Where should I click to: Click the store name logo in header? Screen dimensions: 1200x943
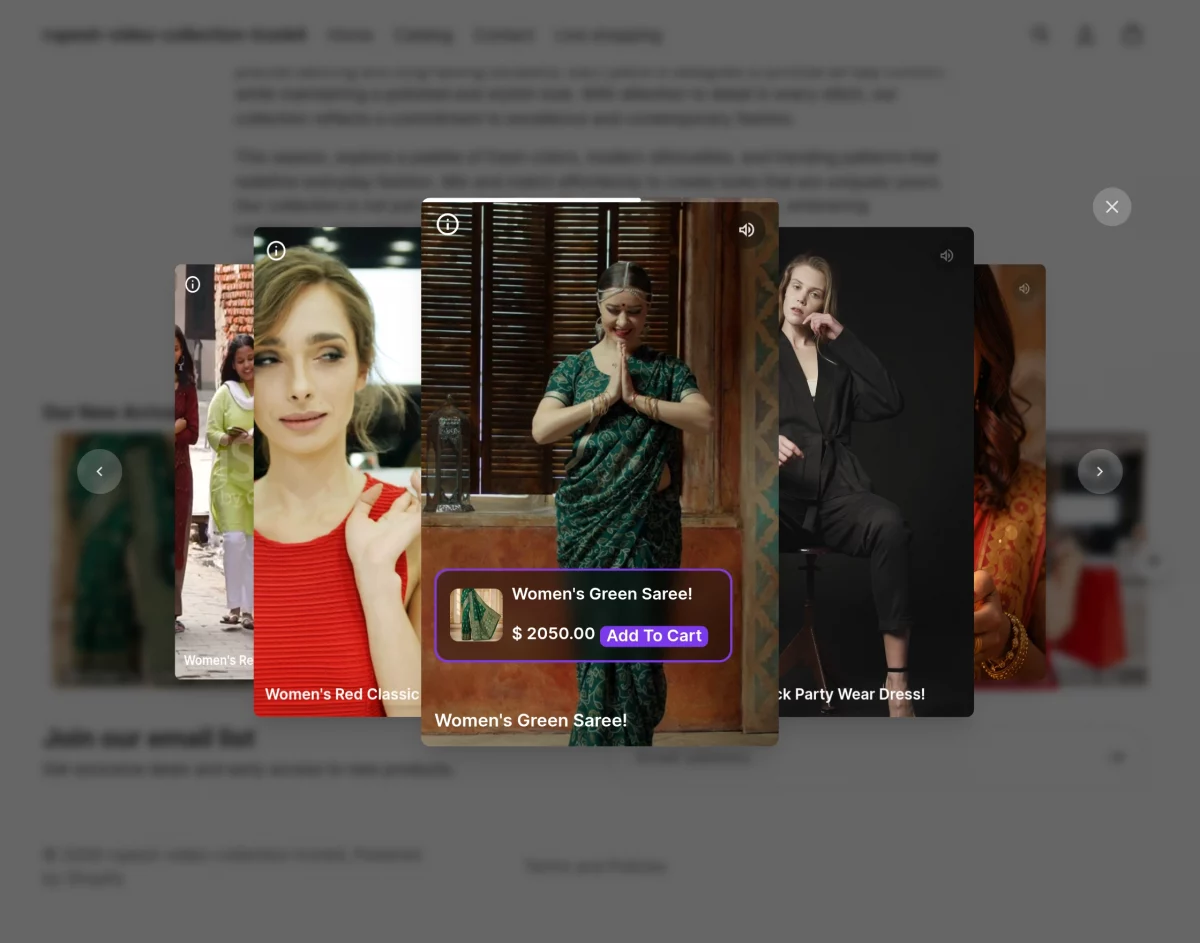pyautogui.click(x=174, y=35)
